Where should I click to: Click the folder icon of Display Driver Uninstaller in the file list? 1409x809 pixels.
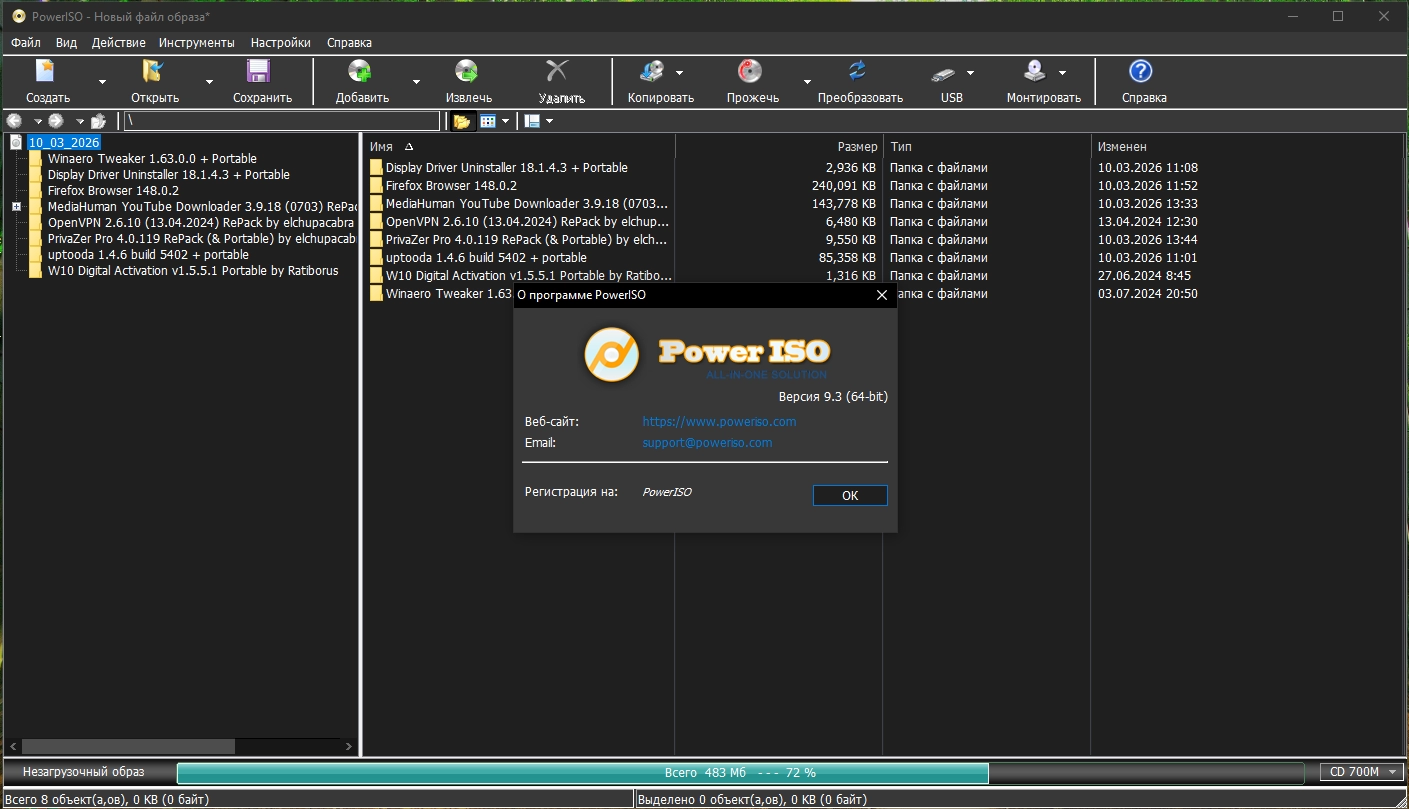tap(377, 168)
